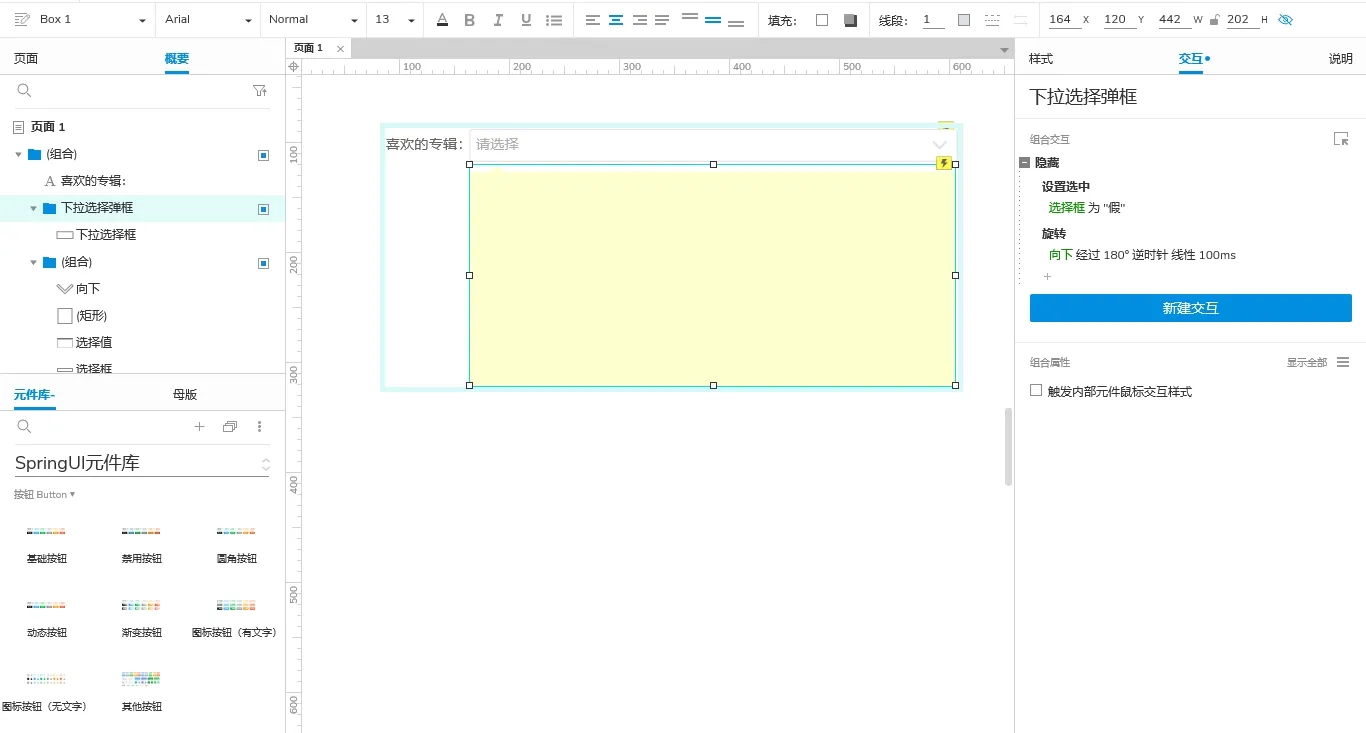This screenshot has width=1366, height=733.
Task: Enable 触发内部元件鼠标交互样式 checkbox
Action: 1036,391
